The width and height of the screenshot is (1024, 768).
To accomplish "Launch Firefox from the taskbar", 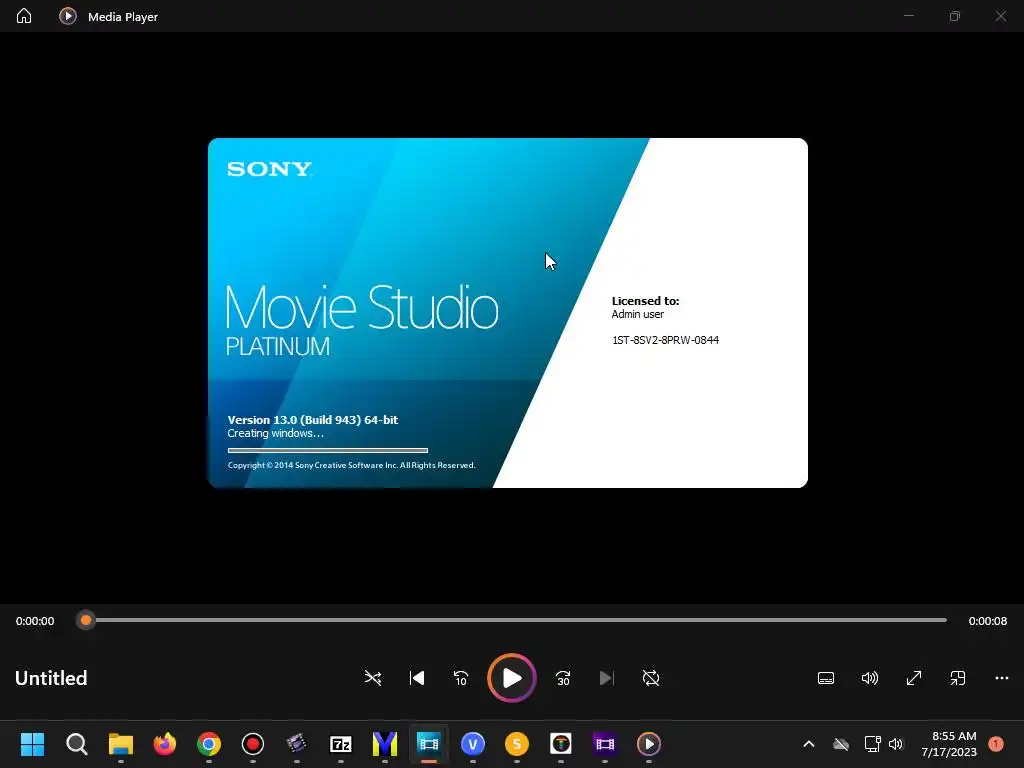I will coord(165,744).
